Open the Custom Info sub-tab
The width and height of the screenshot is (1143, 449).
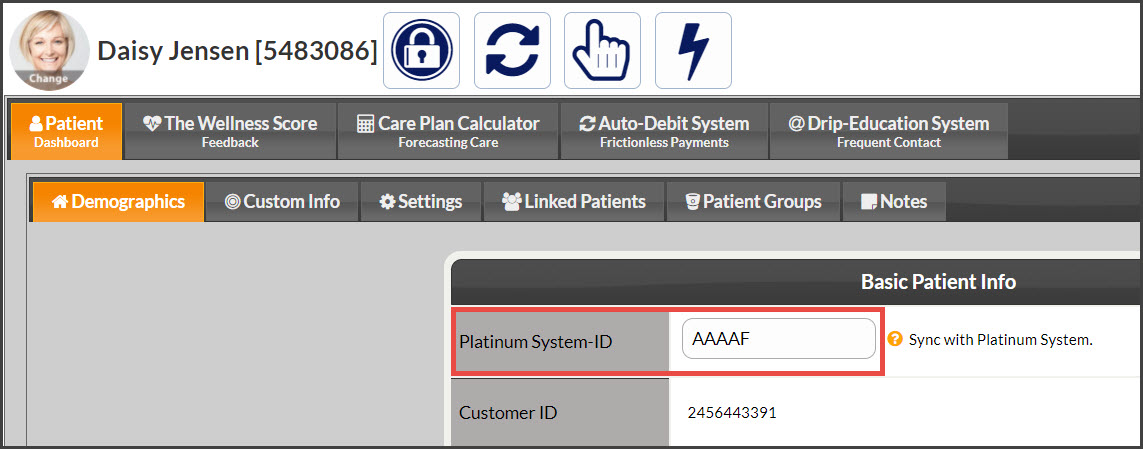tap(283, 202)
